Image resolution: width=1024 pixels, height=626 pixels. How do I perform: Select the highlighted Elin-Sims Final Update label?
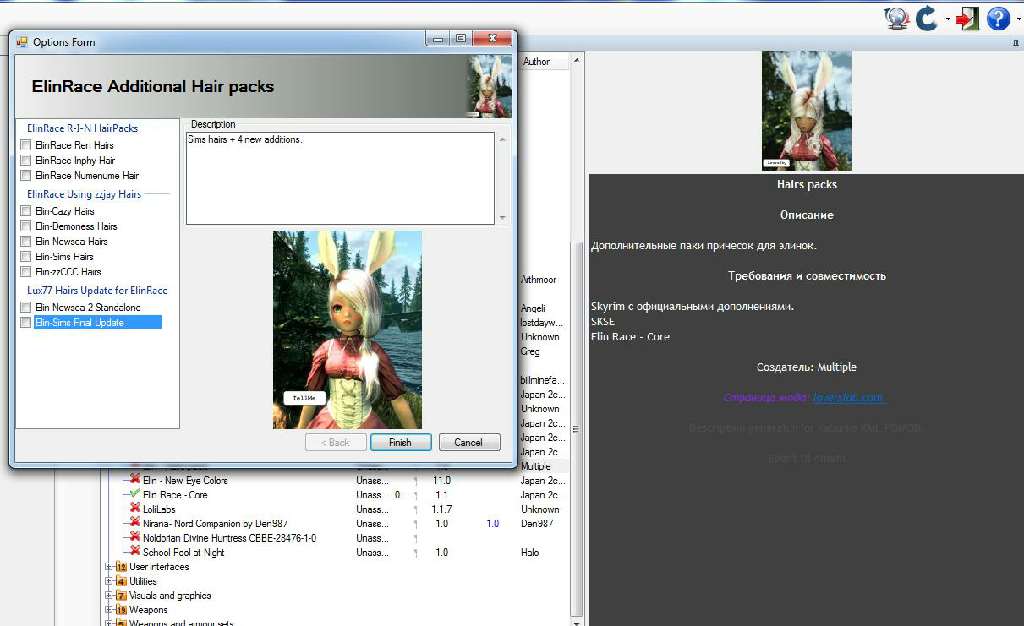[x=97, y=322]
